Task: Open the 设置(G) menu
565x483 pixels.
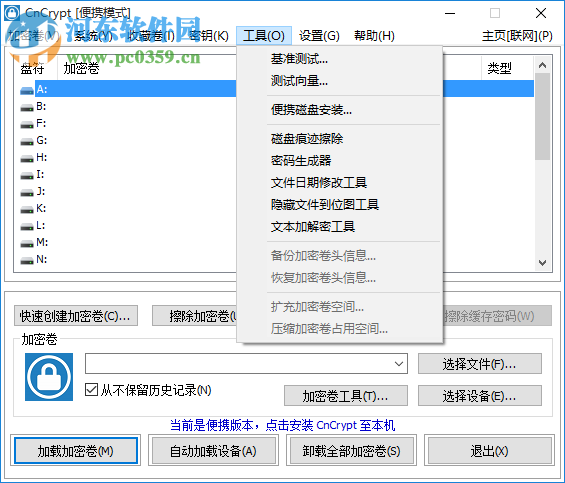Action: point(319,36)
